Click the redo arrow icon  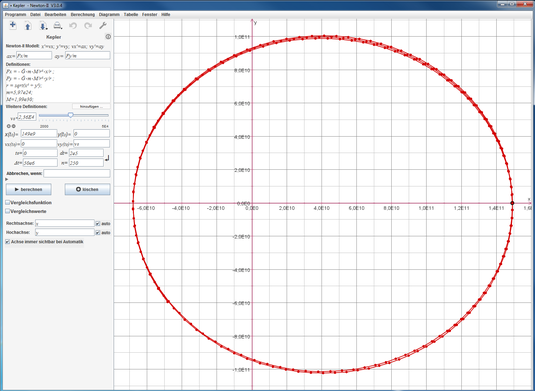point(88,26)
